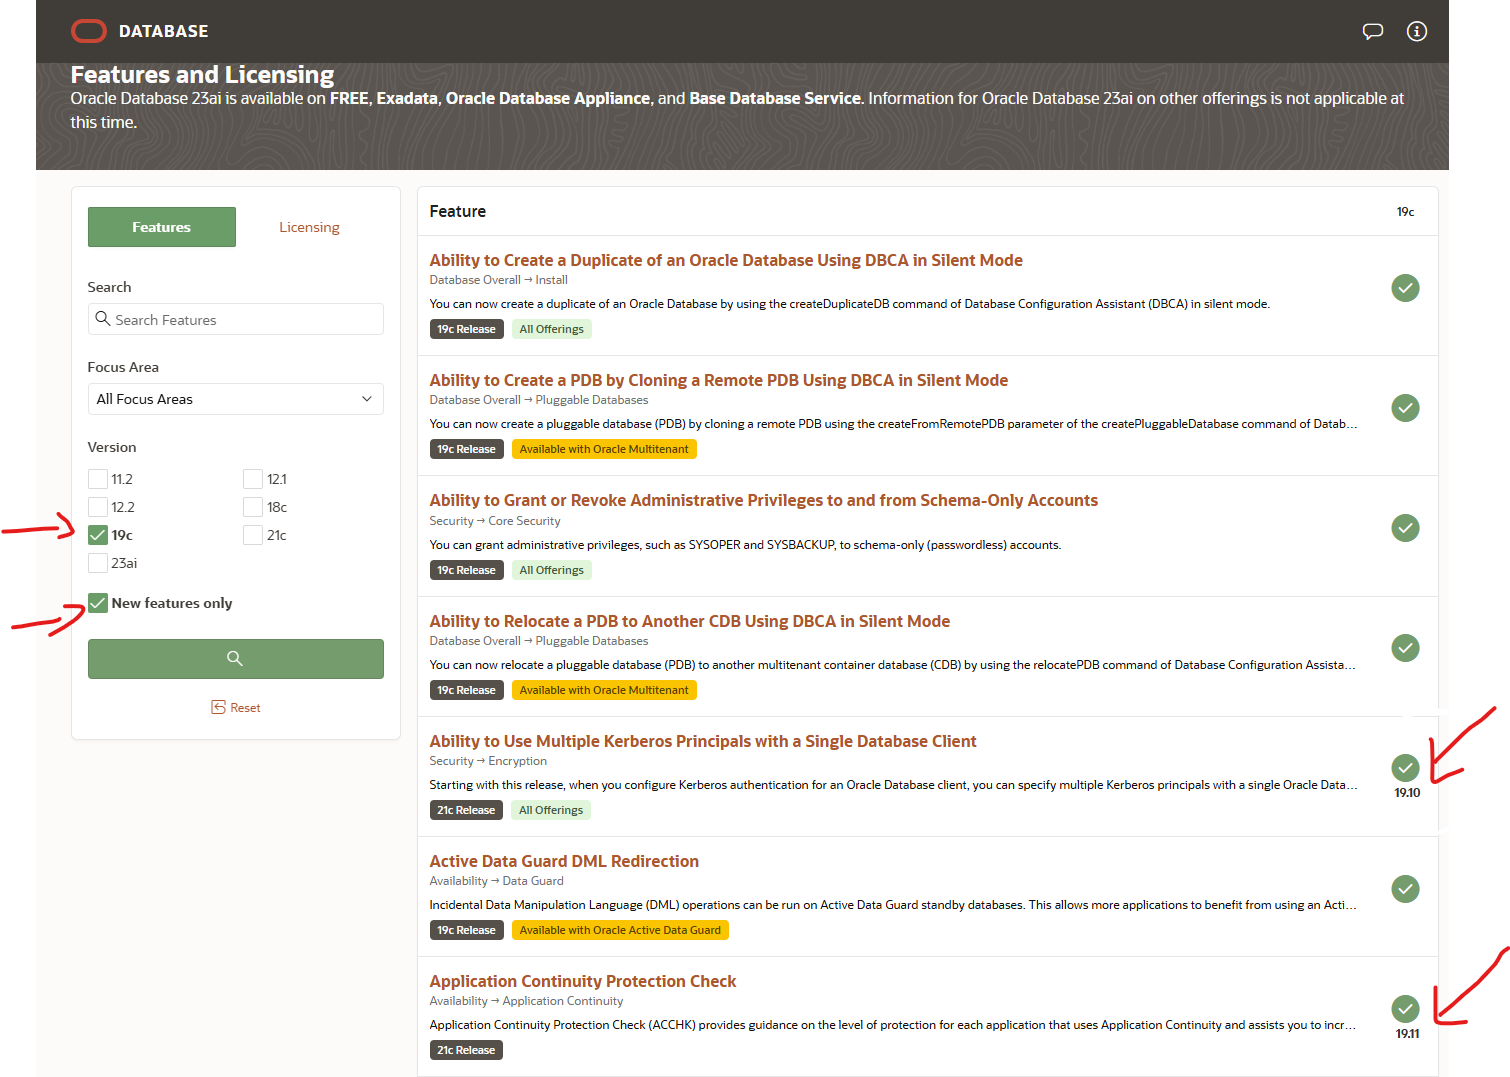Click the Oracle logo icon
The width and height of the screenshot is (1510, 1077).
pyautogui.click(x=89, y=31)
